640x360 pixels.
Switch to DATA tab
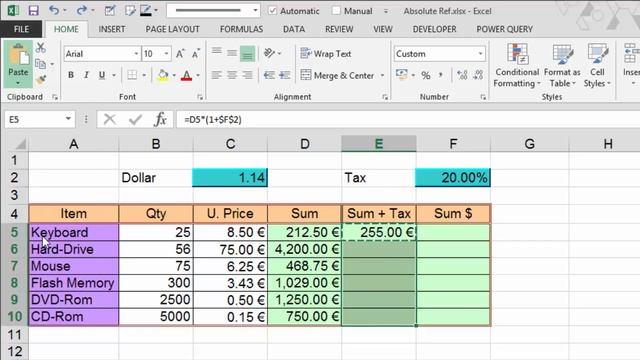[294, 29]
